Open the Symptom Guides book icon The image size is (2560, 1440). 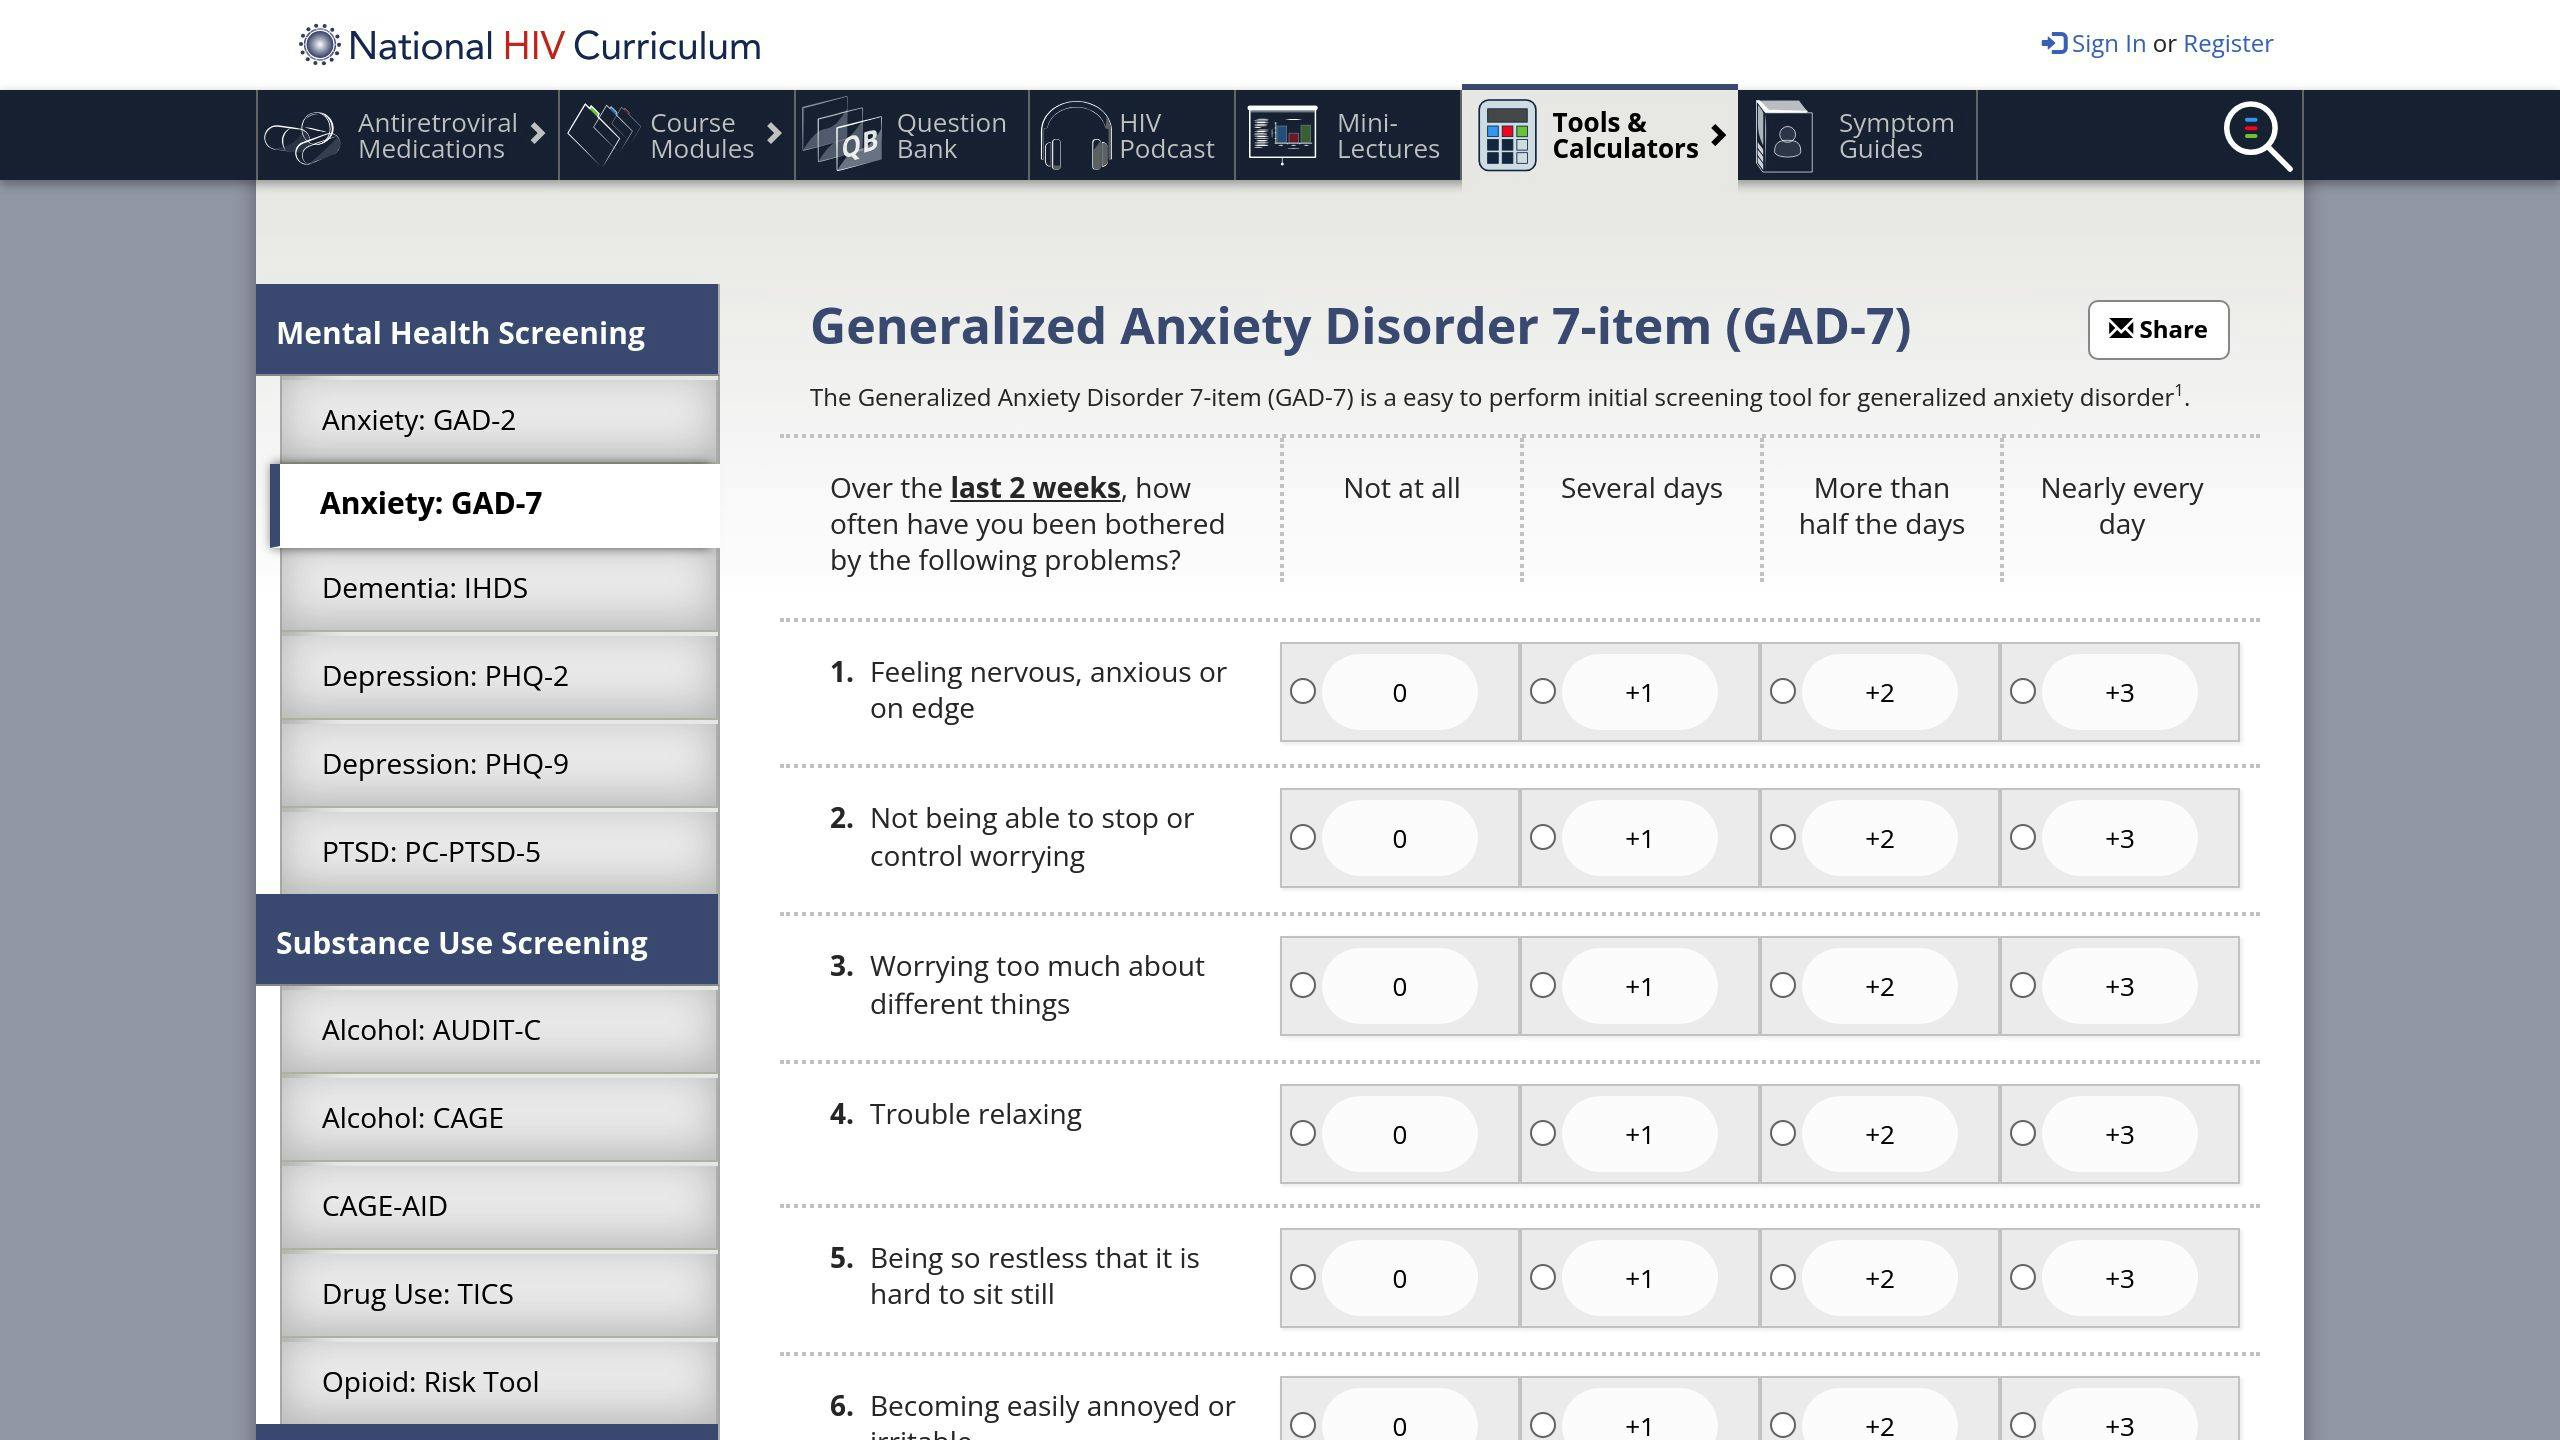tap(1784, 136)
